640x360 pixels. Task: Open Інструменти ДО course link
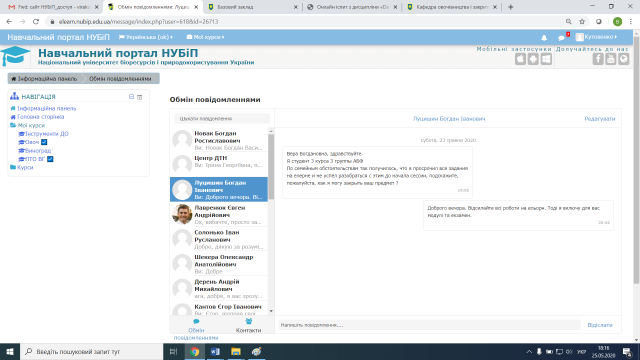pyautogui.click(x=47, y=133)
